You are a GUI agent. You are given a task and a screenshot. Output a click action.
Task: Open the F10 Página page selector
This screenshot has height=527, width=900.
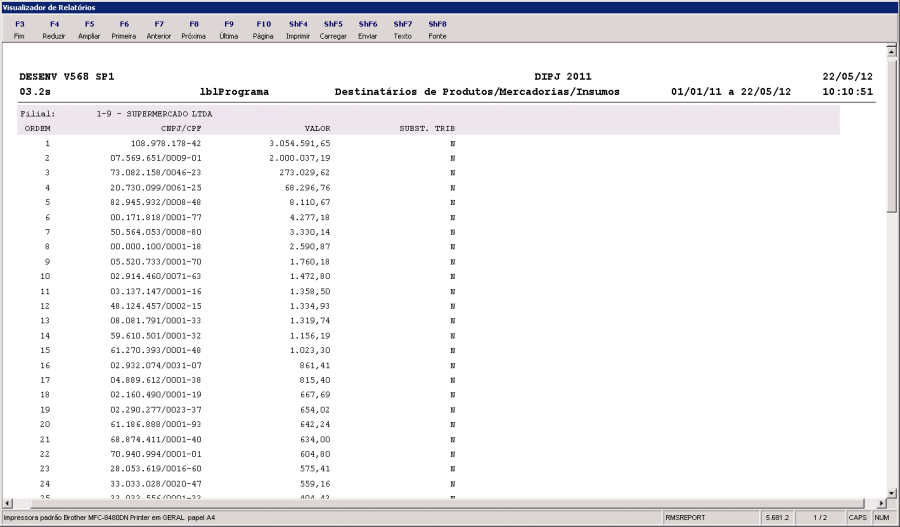coord(263,30)
